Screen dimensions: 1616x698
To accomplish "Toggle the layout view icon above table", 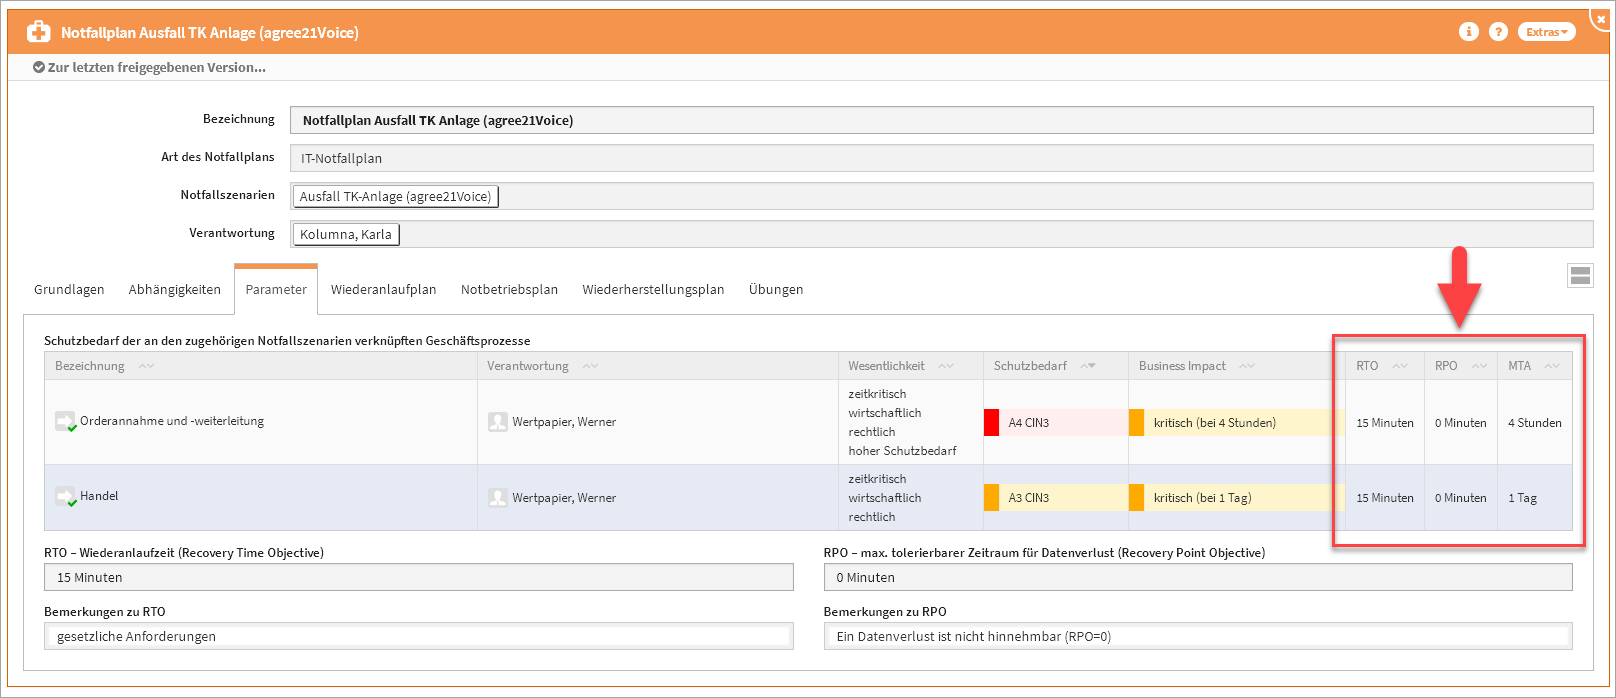I will (x=1580, y=276).
